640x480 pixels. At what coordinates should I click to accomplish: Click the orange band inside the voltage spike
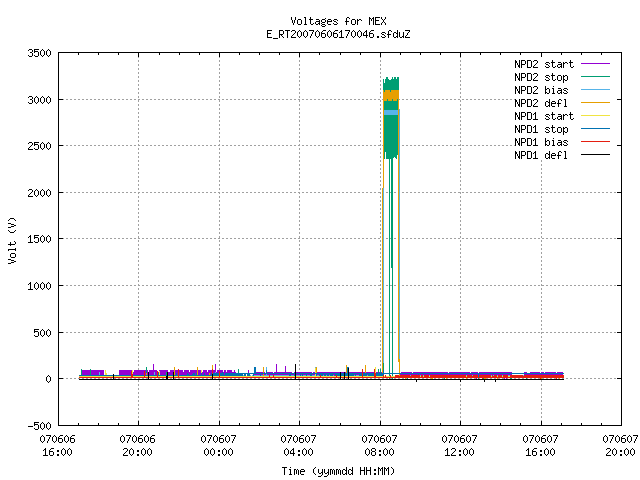391,96
